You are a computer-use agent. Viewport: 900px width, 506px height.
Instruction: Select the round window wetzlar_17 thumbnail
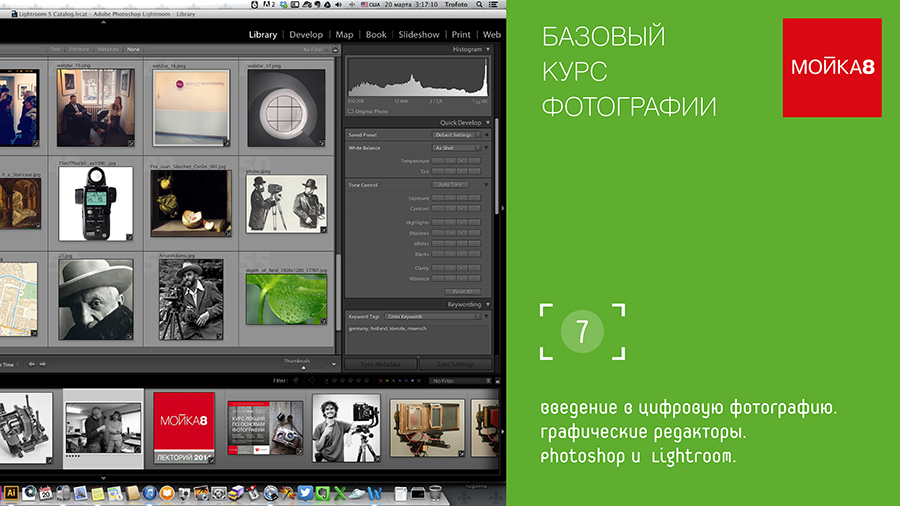click(286, 108)
